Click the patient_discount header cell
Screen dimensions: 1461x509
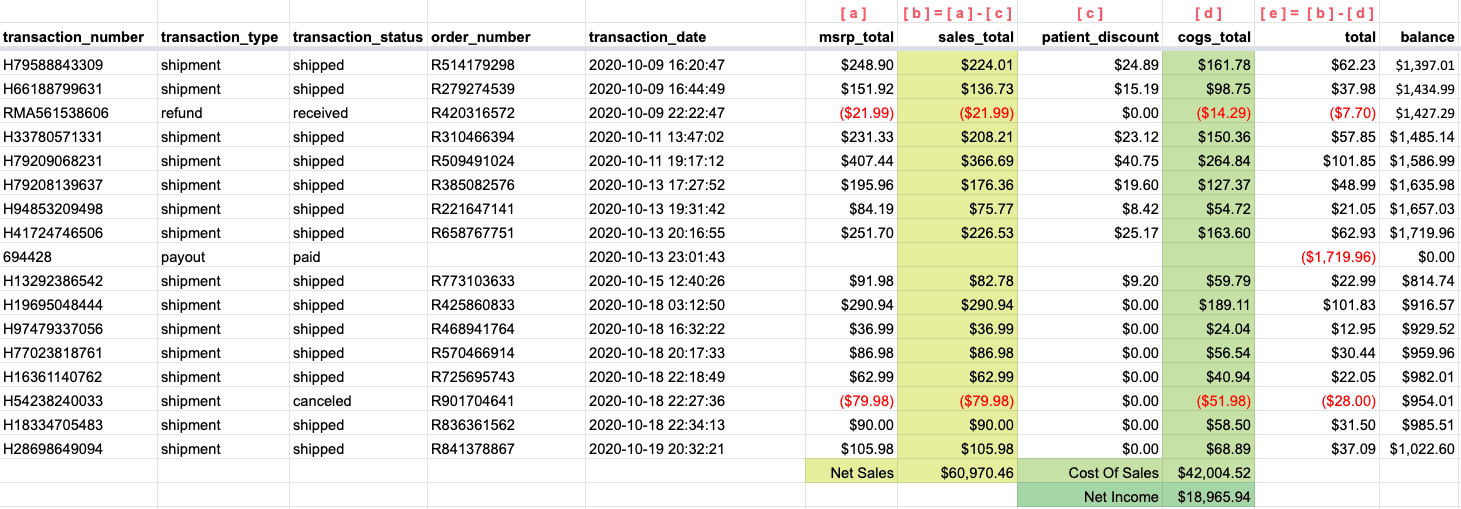(1090, 37)
